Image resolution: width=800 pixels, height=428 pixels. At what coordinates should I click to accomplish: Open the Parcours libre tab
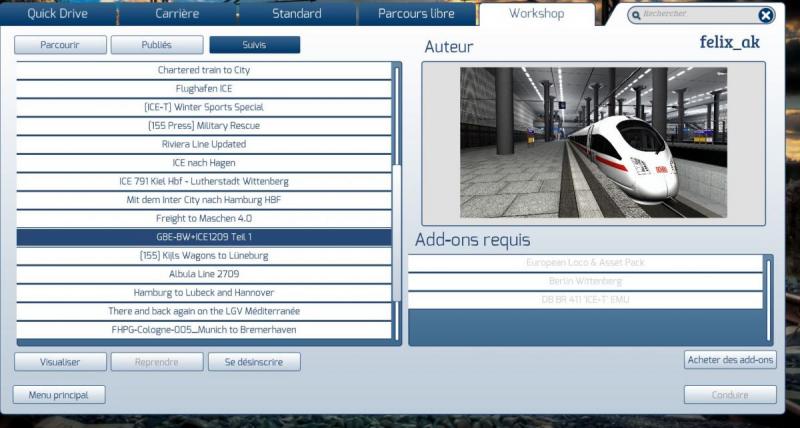click(416, 14)
